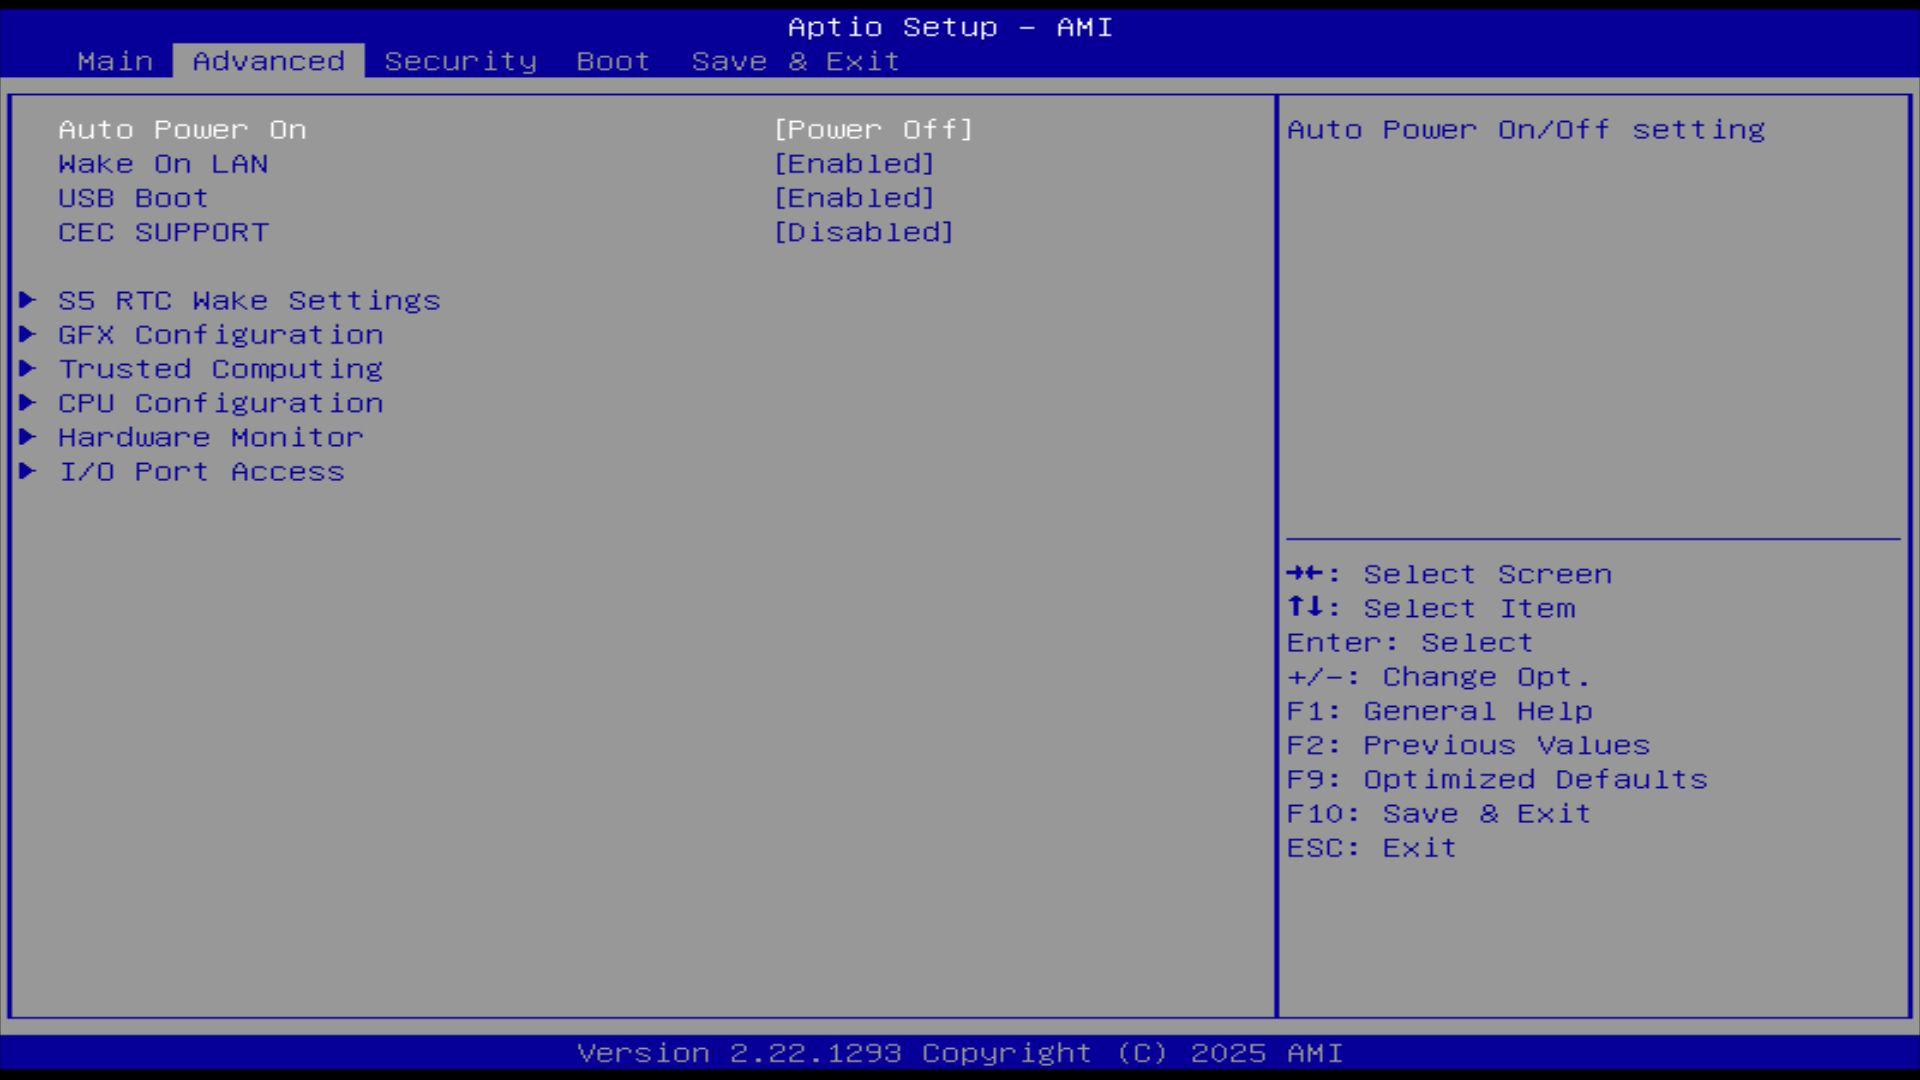
Task: Select the Auto Power On label
Action: point(182,130)
